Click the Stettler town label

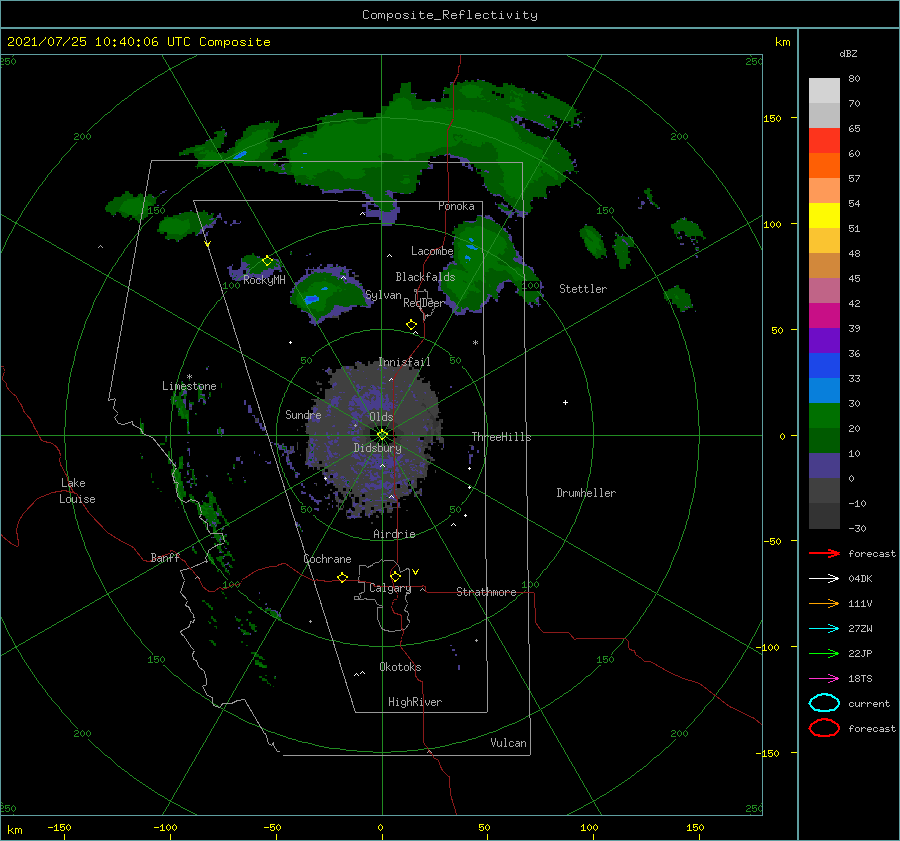[x=583, y=289]
